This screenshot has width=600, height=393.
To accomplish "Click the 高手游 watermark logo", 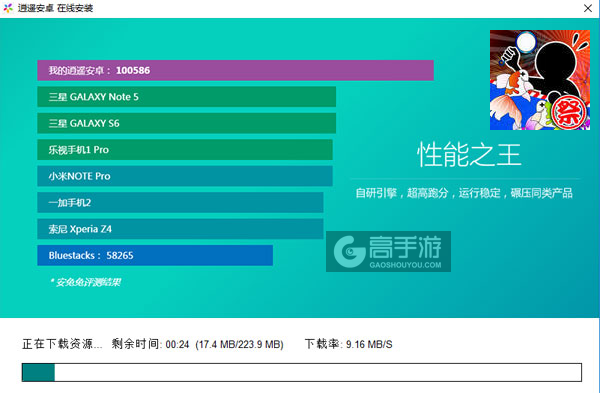I will (x=388, y=251).
